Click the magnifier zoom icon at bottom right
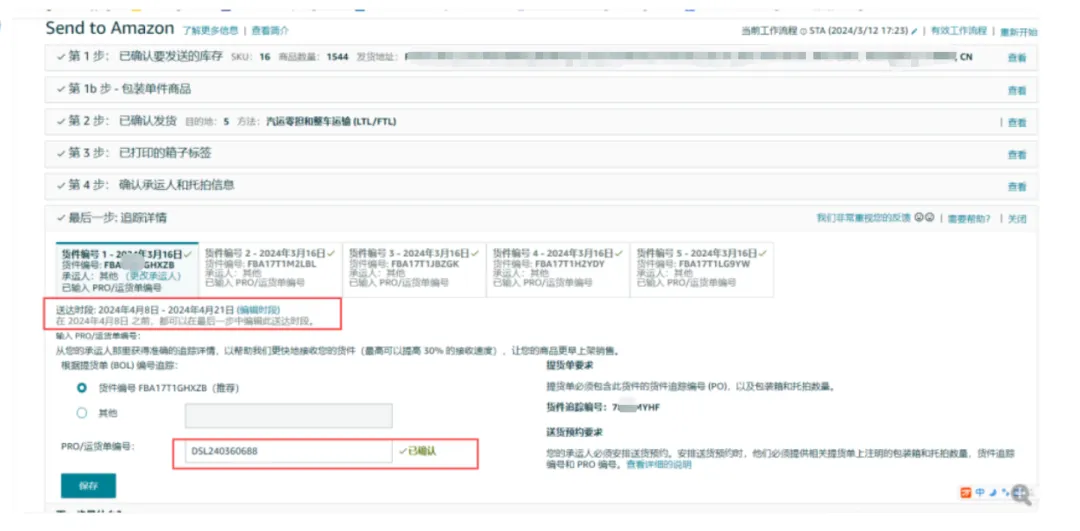The width and height of the screenshot is (1080, 531). coord(1021,493)
